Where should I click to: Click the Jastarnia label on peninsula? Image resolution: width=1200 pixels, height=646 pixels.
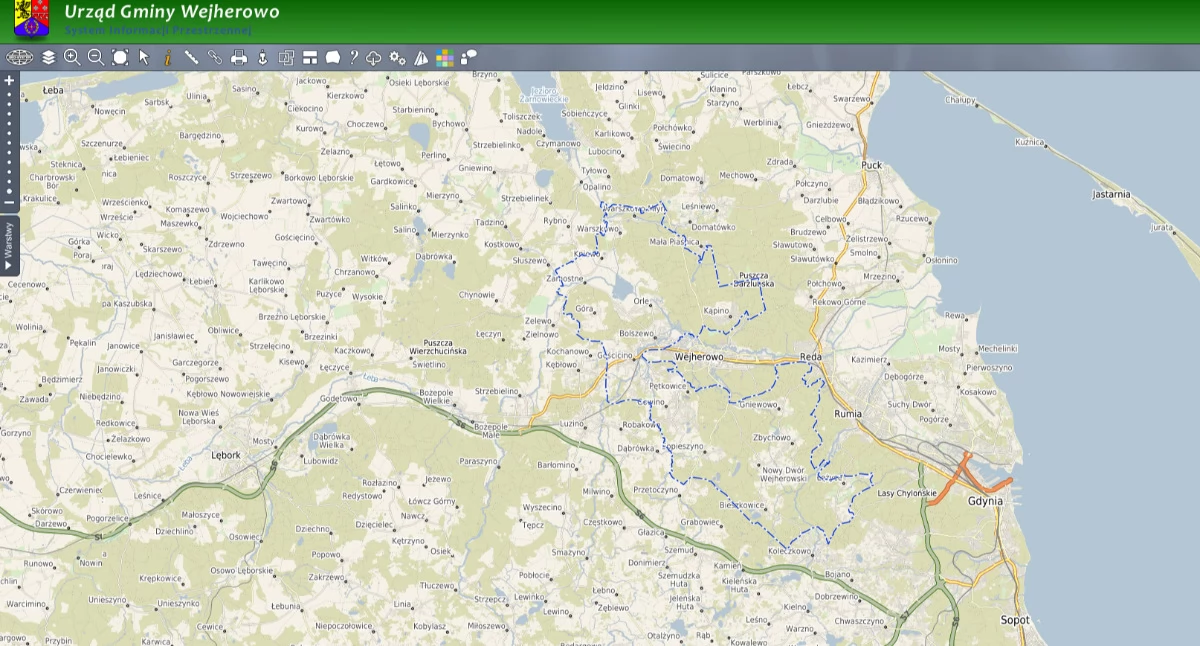(1112, 194)
